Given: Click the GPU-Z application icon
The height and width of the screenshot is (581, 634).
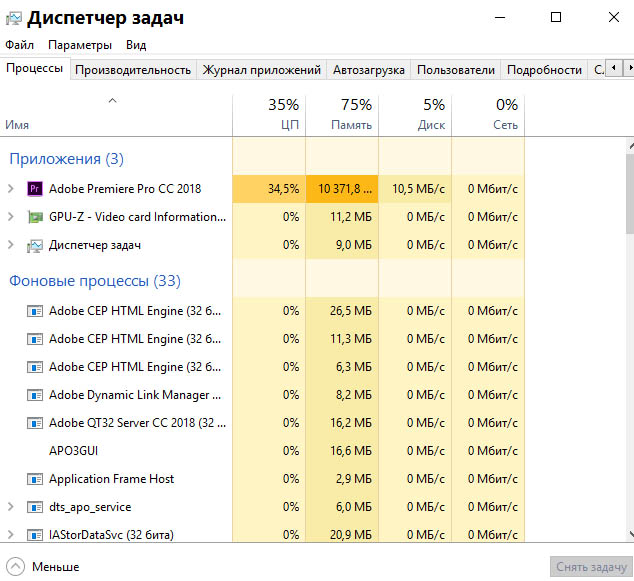Looking at the screenshot, I should click(x=35, y=217).
